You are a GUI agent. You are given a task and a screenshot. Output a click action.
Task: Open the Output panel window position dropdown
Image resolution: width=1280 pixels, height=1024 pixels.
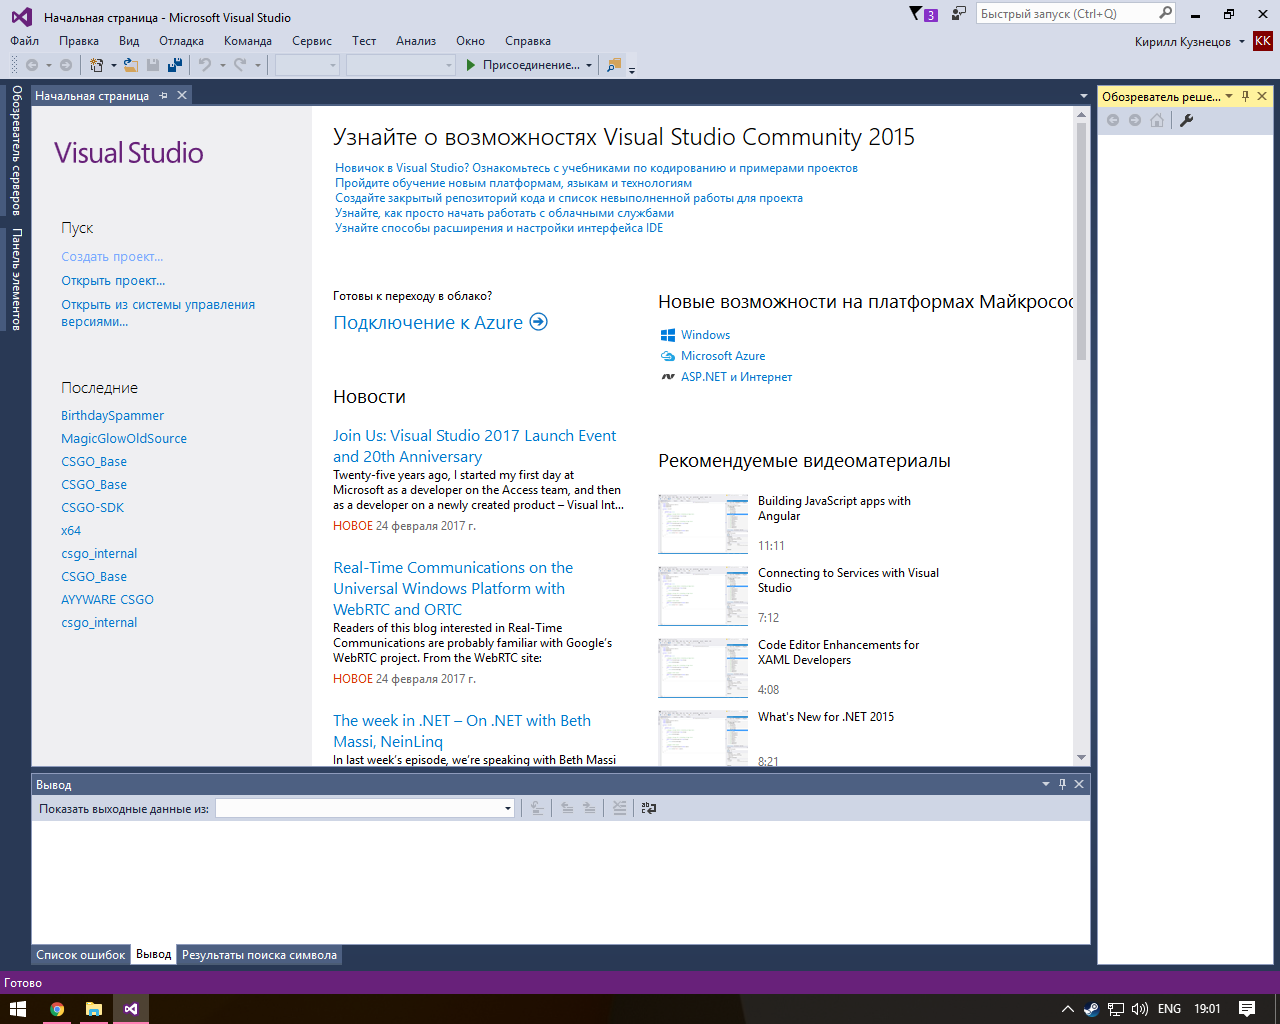(1046, 784)
